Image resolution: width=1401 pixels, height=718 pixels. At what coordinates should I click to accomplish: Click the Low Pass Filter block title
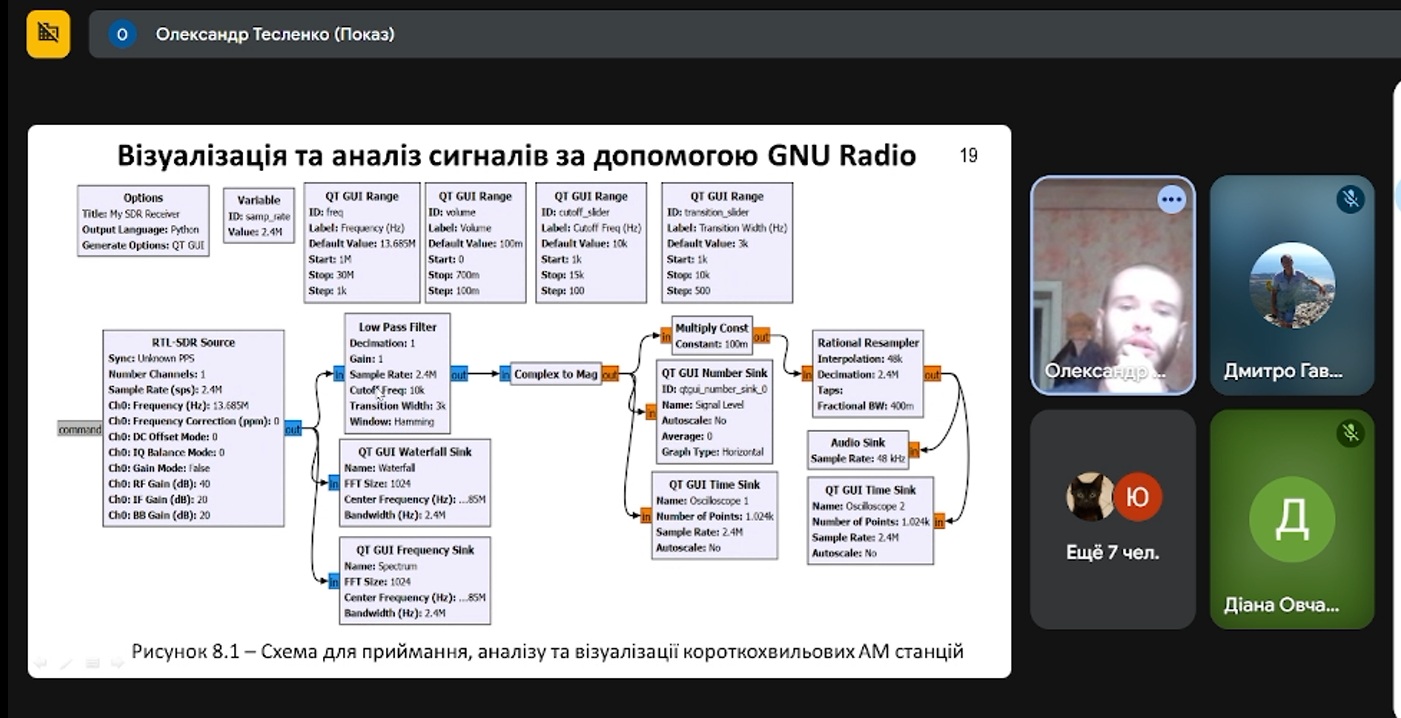coord(397,326)
